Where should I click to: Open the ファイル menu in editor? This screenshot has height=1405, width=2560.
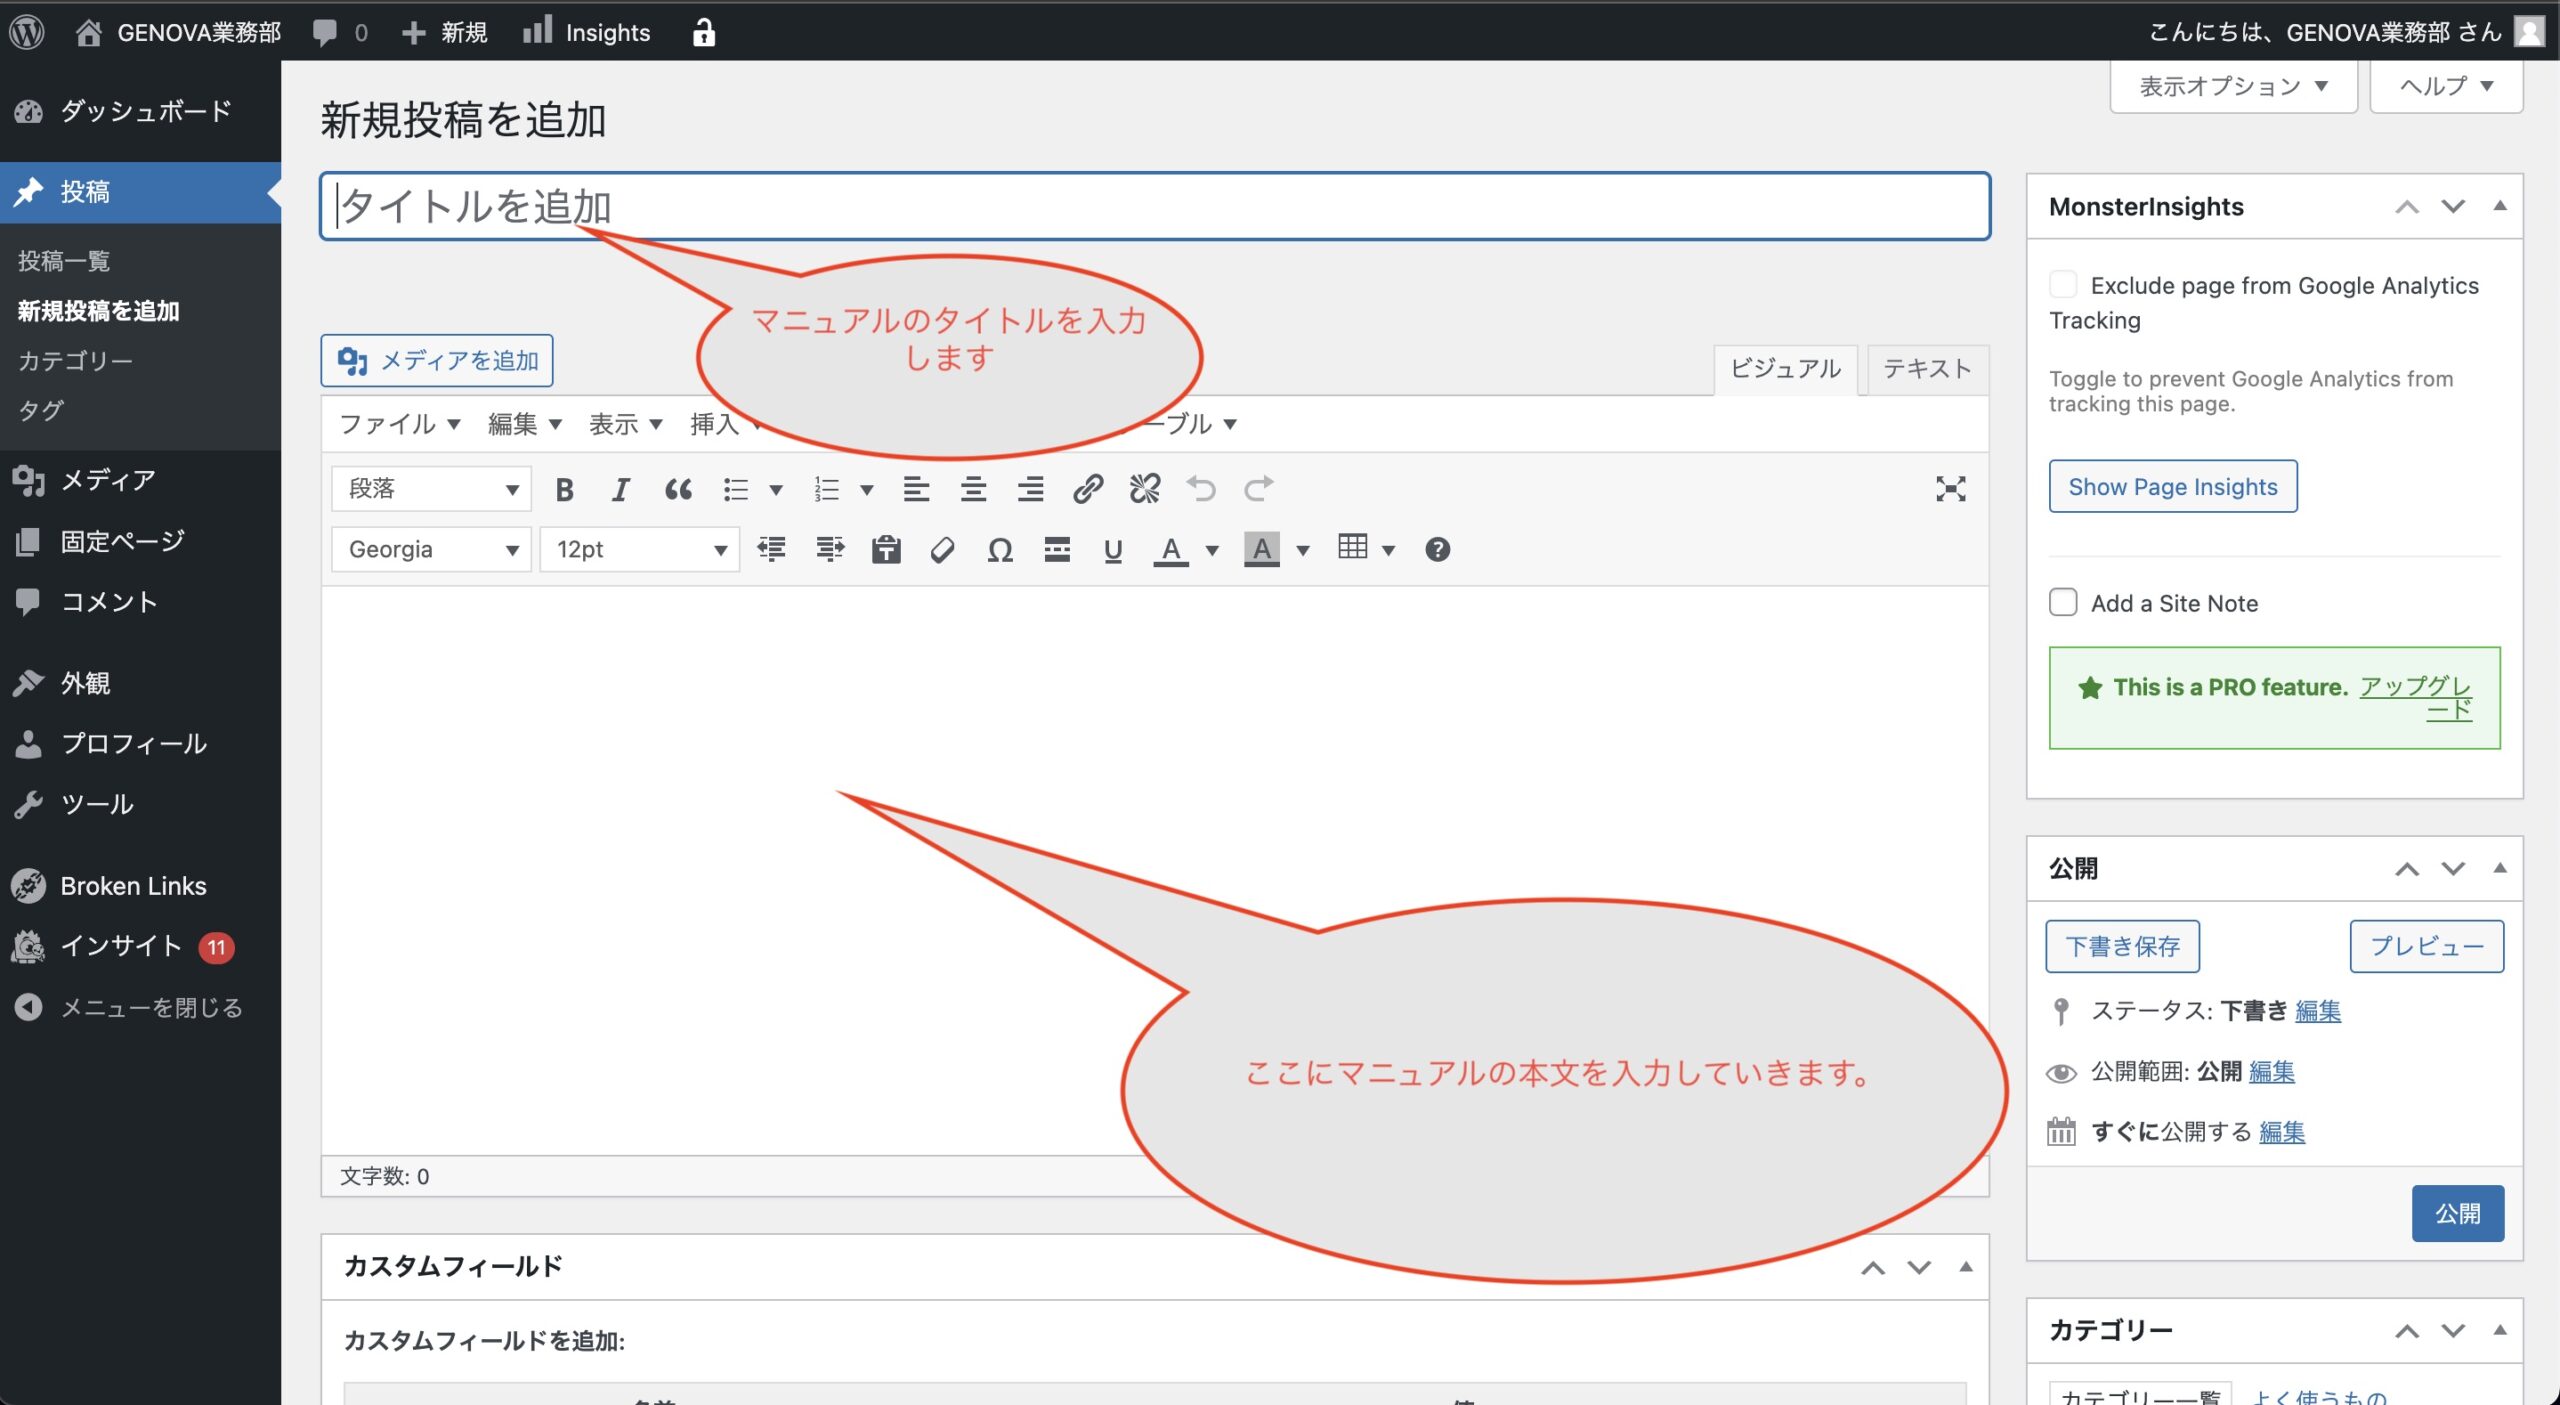[x=399, y=424]
